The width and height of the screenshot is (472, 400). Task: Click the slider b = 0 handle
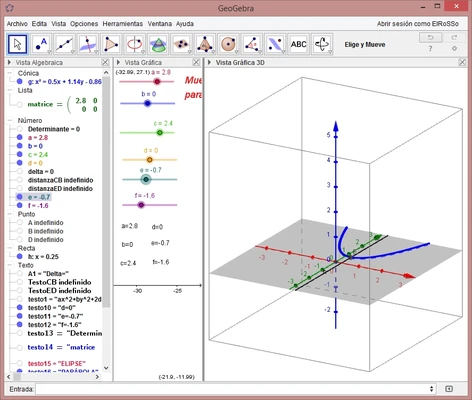coord(147,103)
